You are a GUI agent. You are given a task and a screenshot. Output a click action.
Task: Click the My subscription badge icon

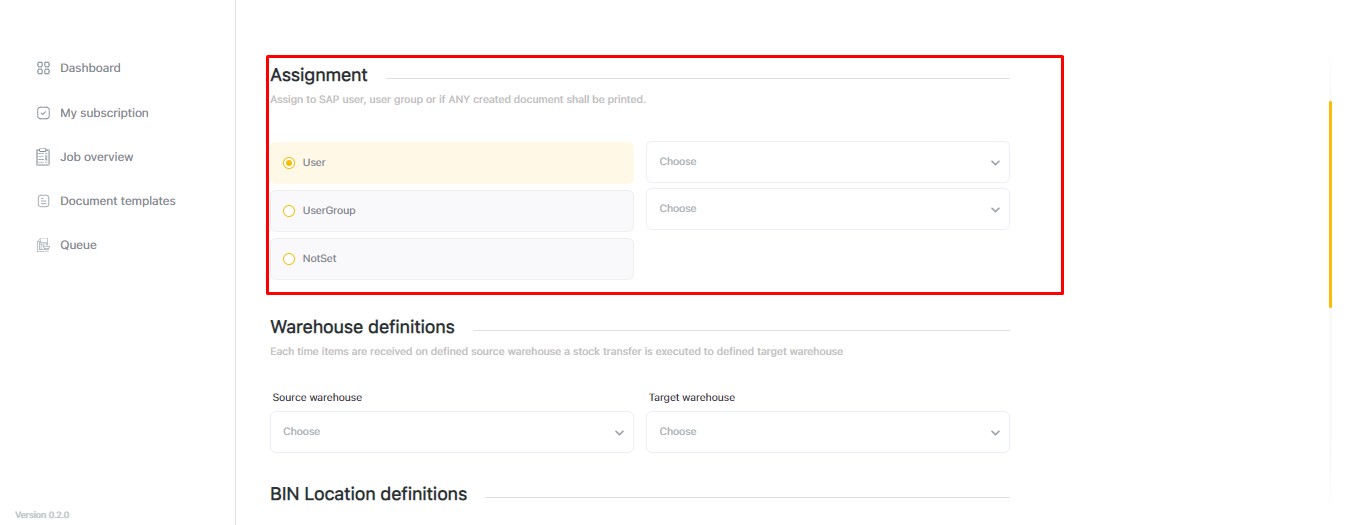click(43, 113)
